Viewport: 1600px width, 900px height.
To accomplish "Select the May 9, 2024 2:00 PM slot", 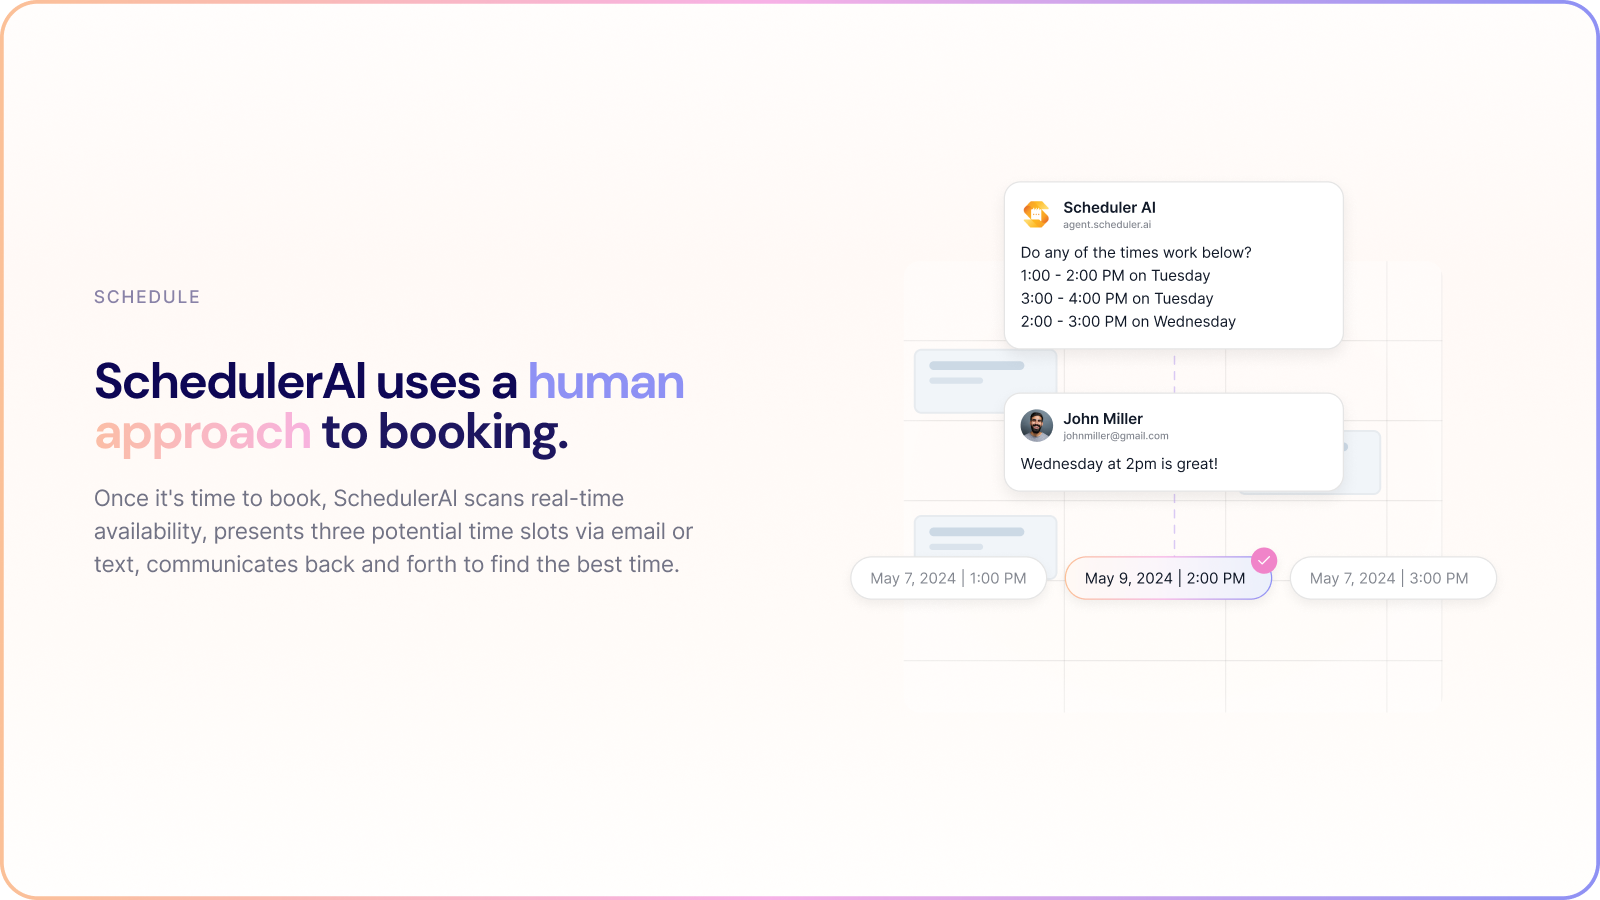I will [x=1166, y=578].
